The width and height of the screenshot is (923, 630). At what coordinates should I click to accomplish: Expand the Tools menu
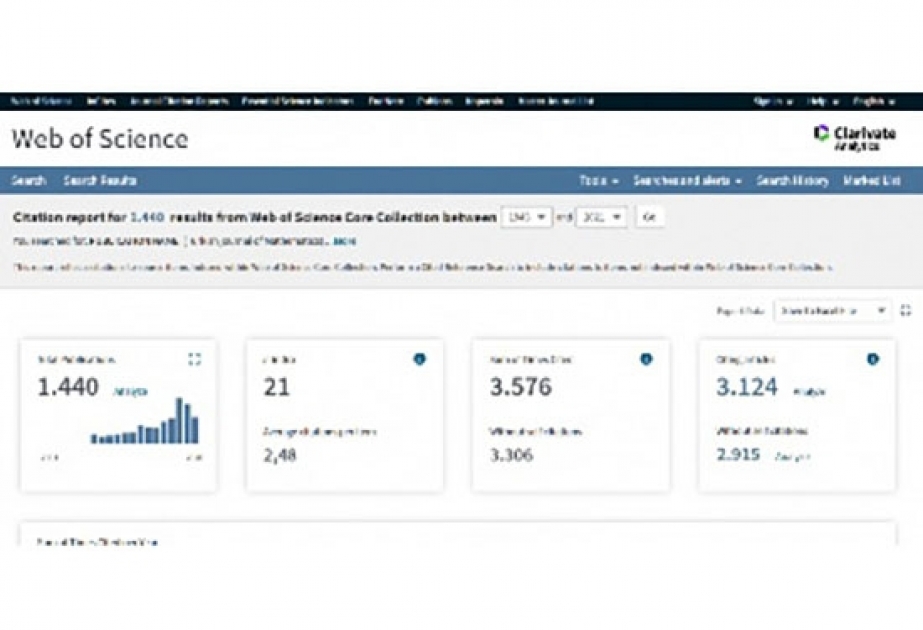coord(599,181)
